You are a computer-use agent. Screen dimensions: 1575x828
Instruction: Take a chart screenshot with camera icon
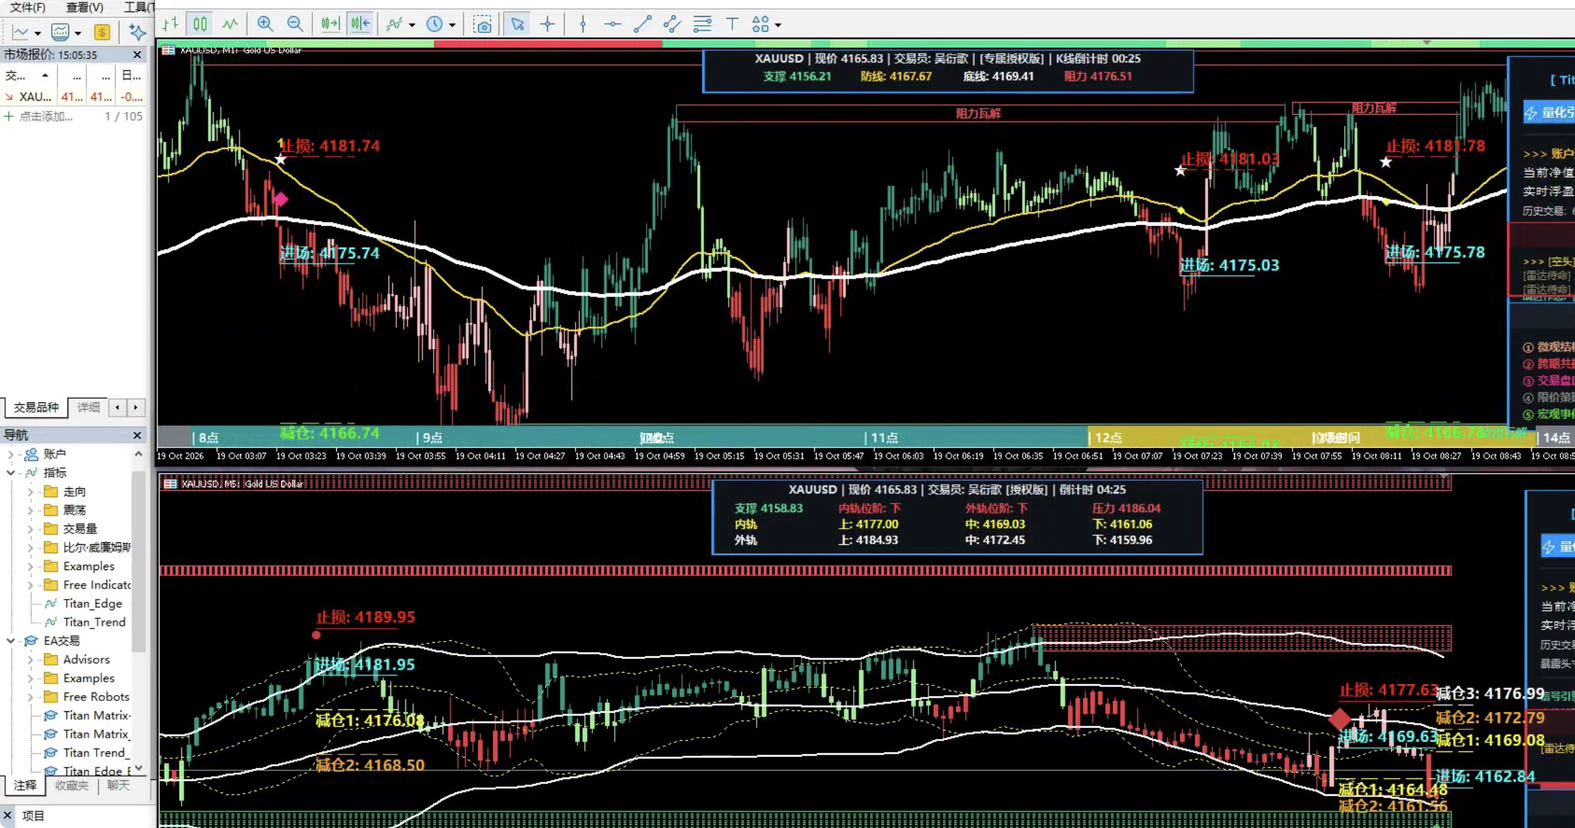483,24
